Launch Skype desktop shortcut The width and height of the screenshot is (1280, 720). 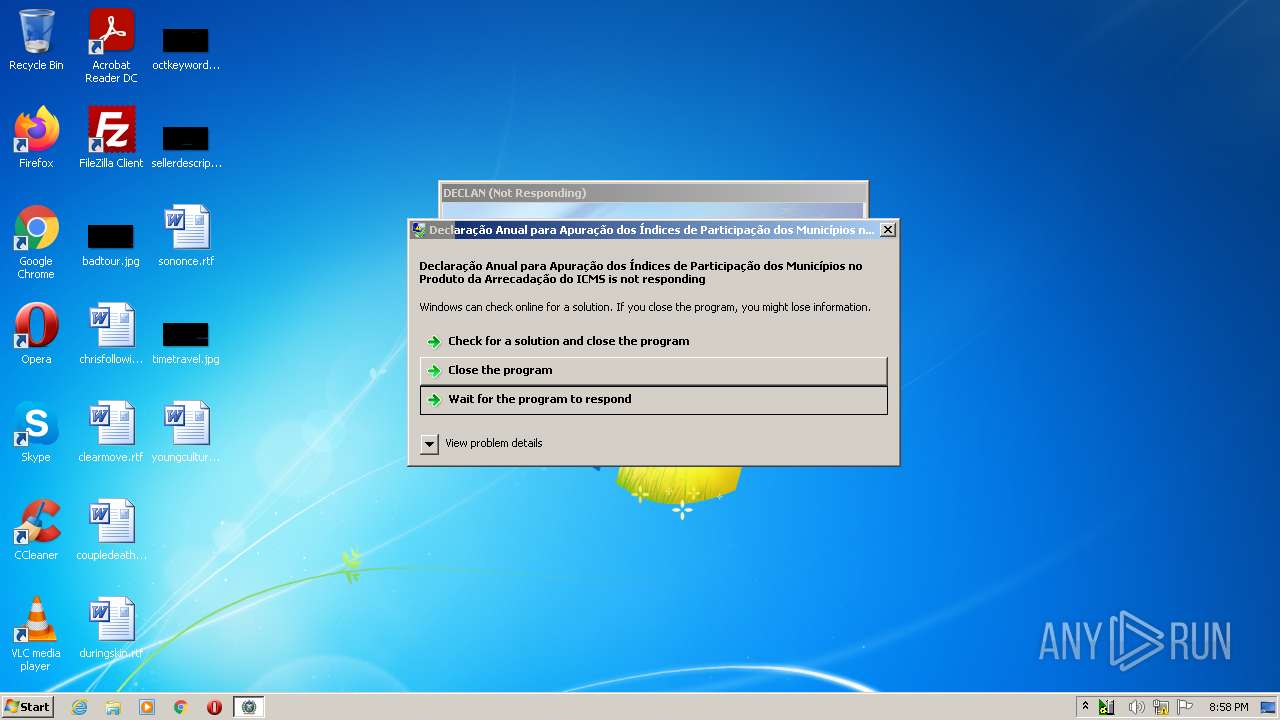click(36, 432)
